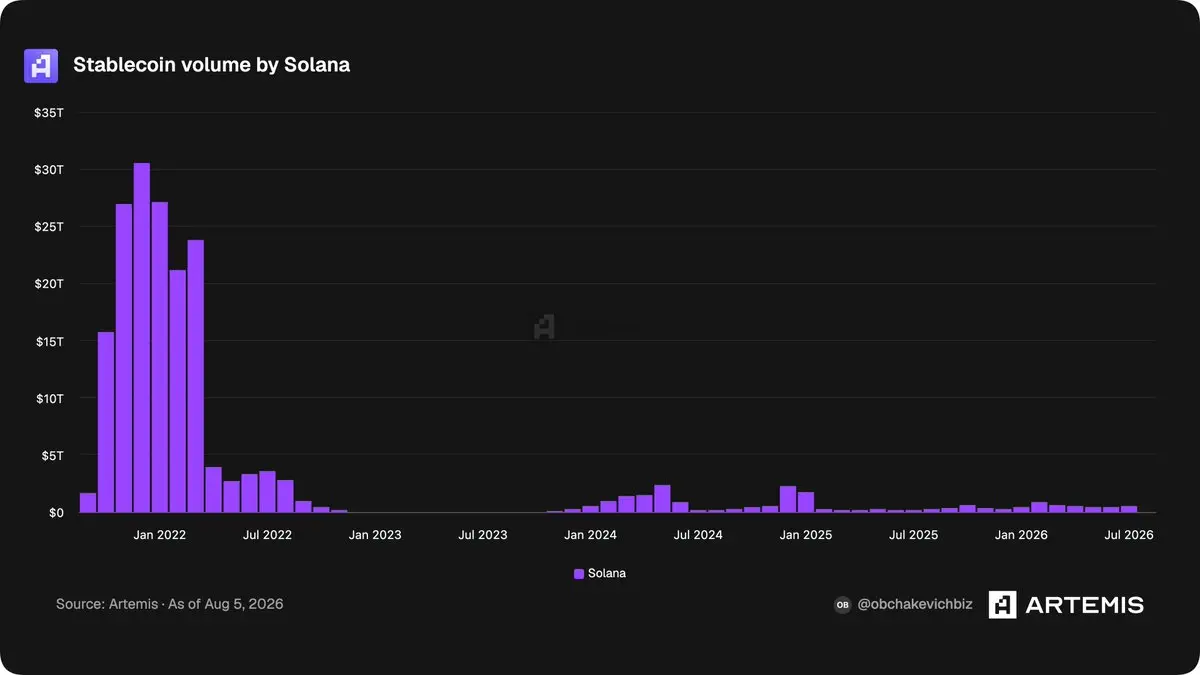
Task: Click the Jul 2022 x-axis label
Action: (x=268, y=535)
